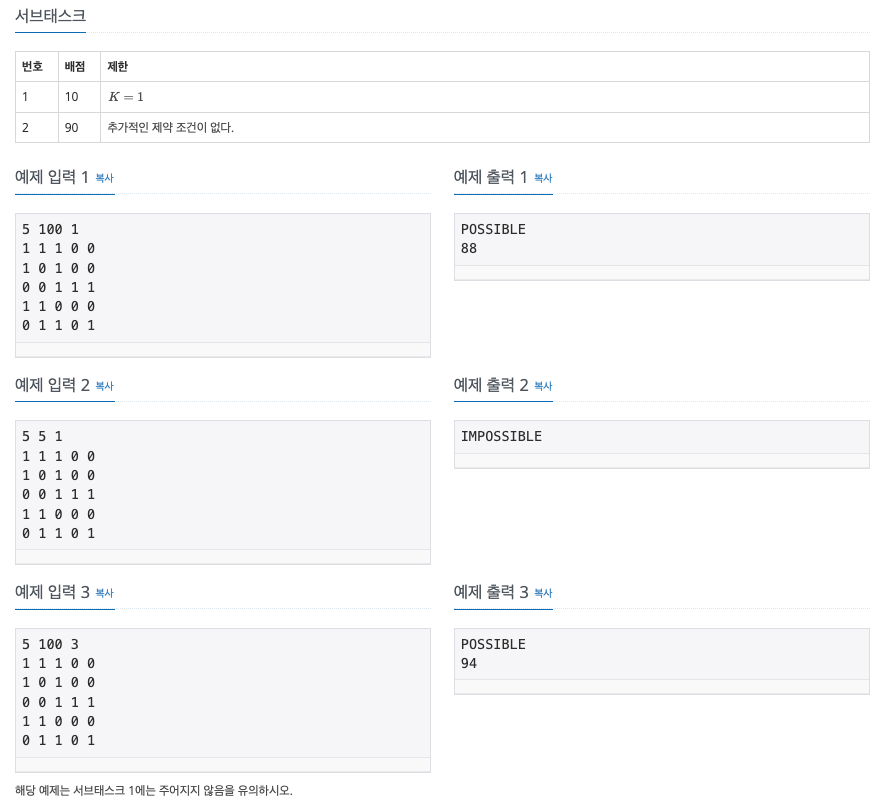The height and width of the screenshot is (806, 894).
Task: Copy example output 3 via 복사 link
Action: click(543, 593)
